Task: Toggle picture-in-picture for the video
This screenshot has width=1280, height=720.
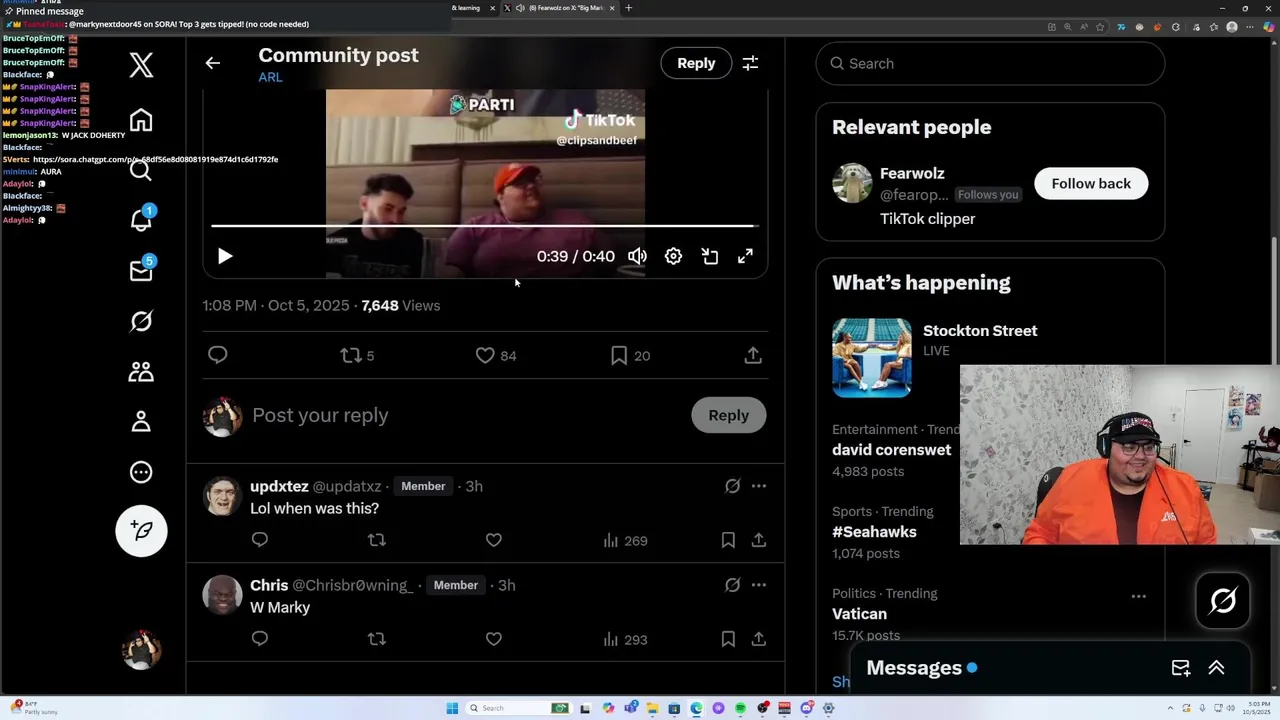Action: 709,256
